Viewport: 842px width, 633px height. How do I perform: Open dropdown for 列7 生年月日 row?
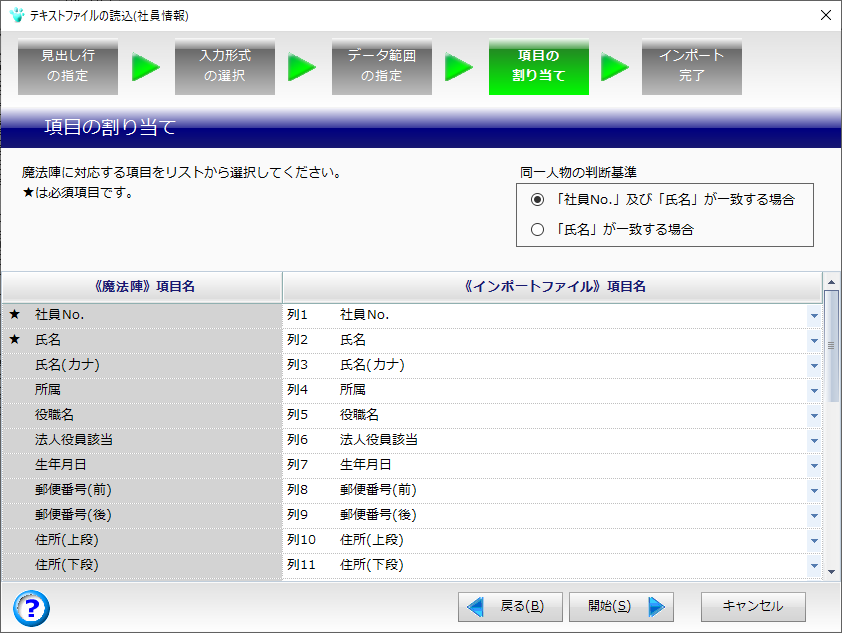[814, 465]
